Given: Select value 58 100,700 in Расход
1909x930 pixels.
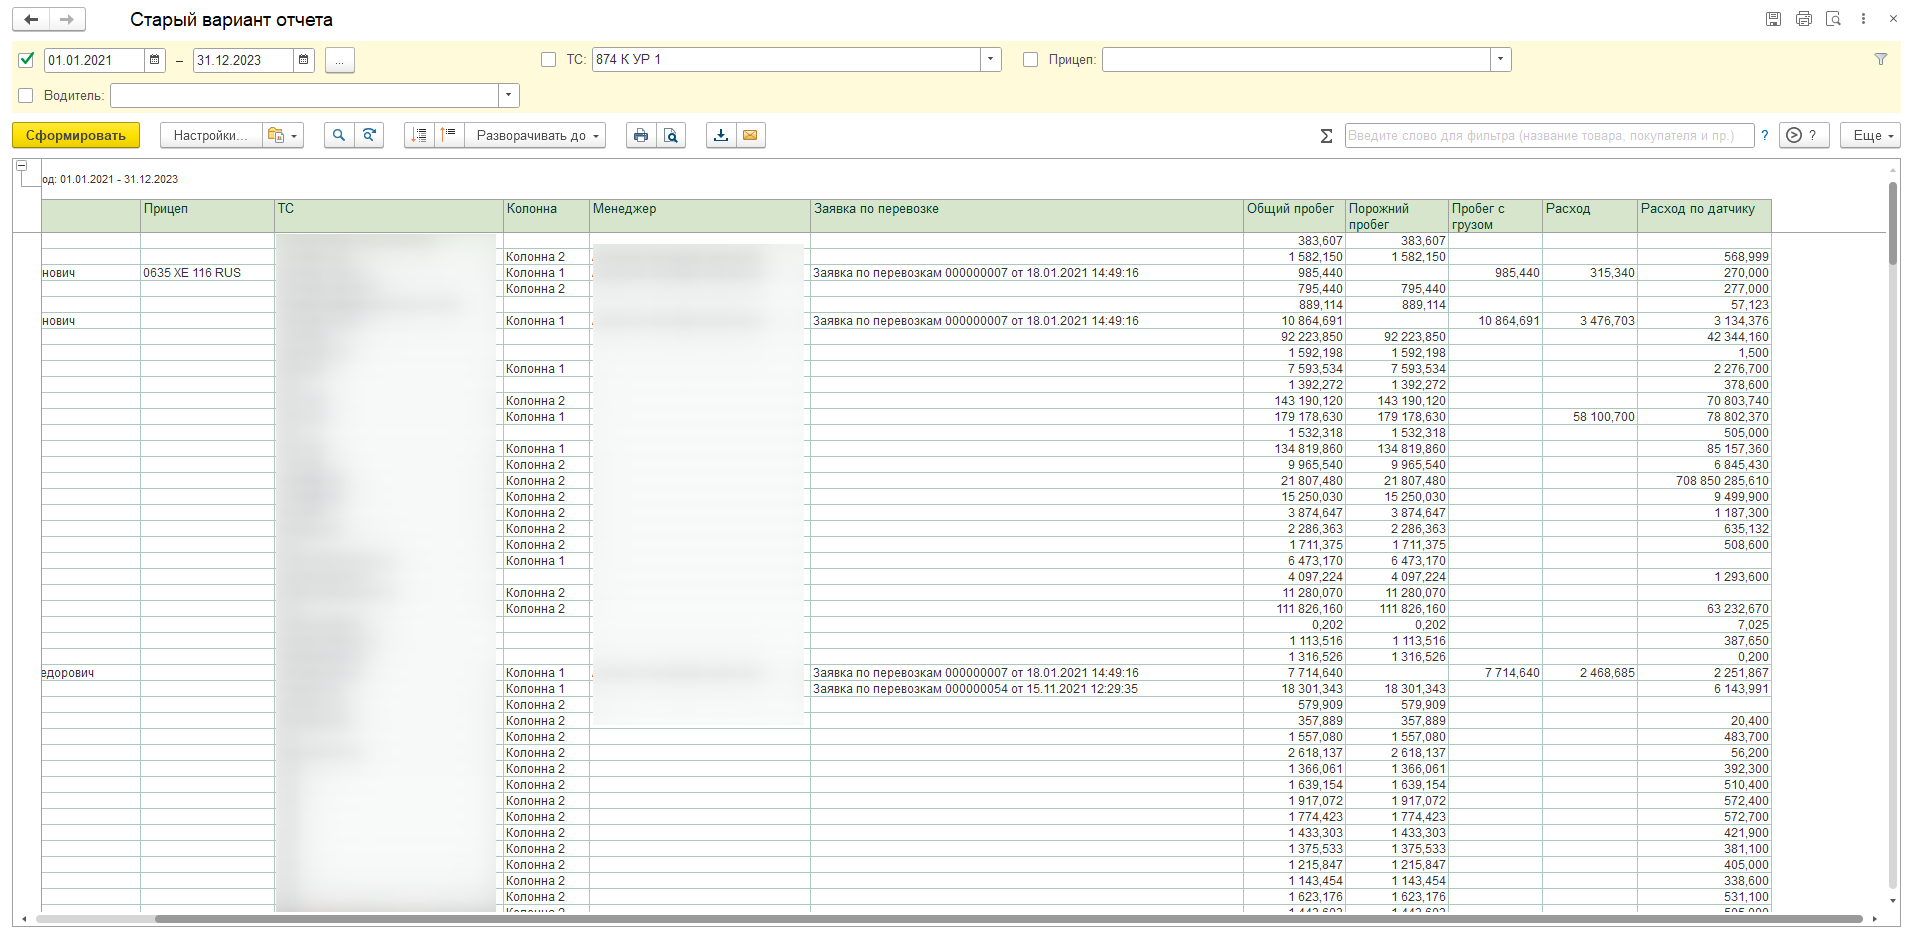Looking at the screenshot, I should click(x=1590, y=417).
